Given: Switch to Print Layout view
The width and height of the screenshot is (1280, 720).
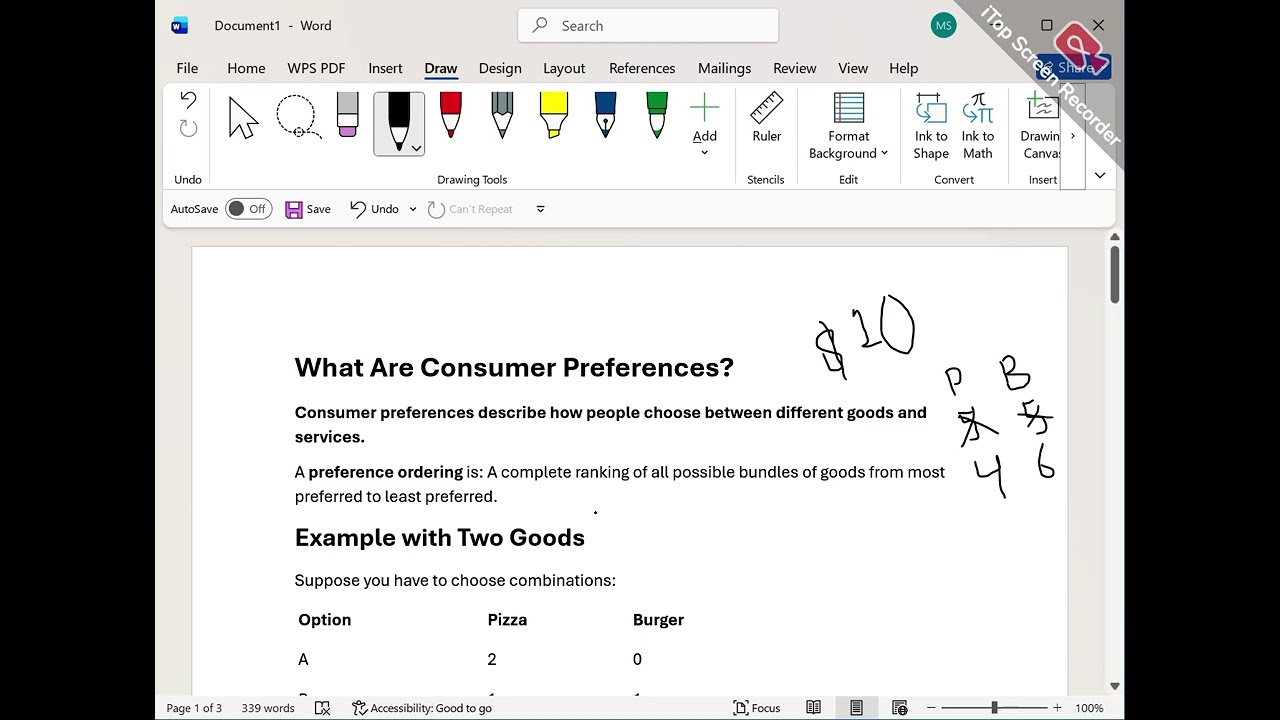Looking at the screenshot, I should (x=857, y=708).
